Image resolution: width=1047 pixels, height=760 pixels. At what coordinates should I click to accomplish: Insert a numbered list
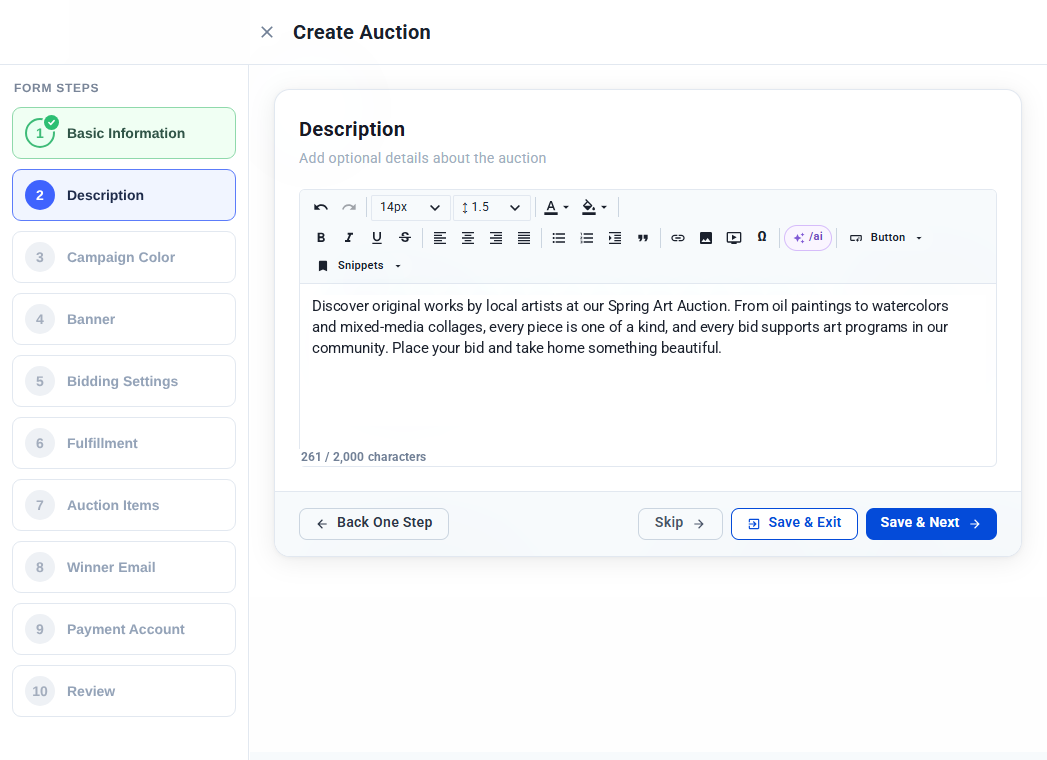pyautogui.click(x=586, y=238)
